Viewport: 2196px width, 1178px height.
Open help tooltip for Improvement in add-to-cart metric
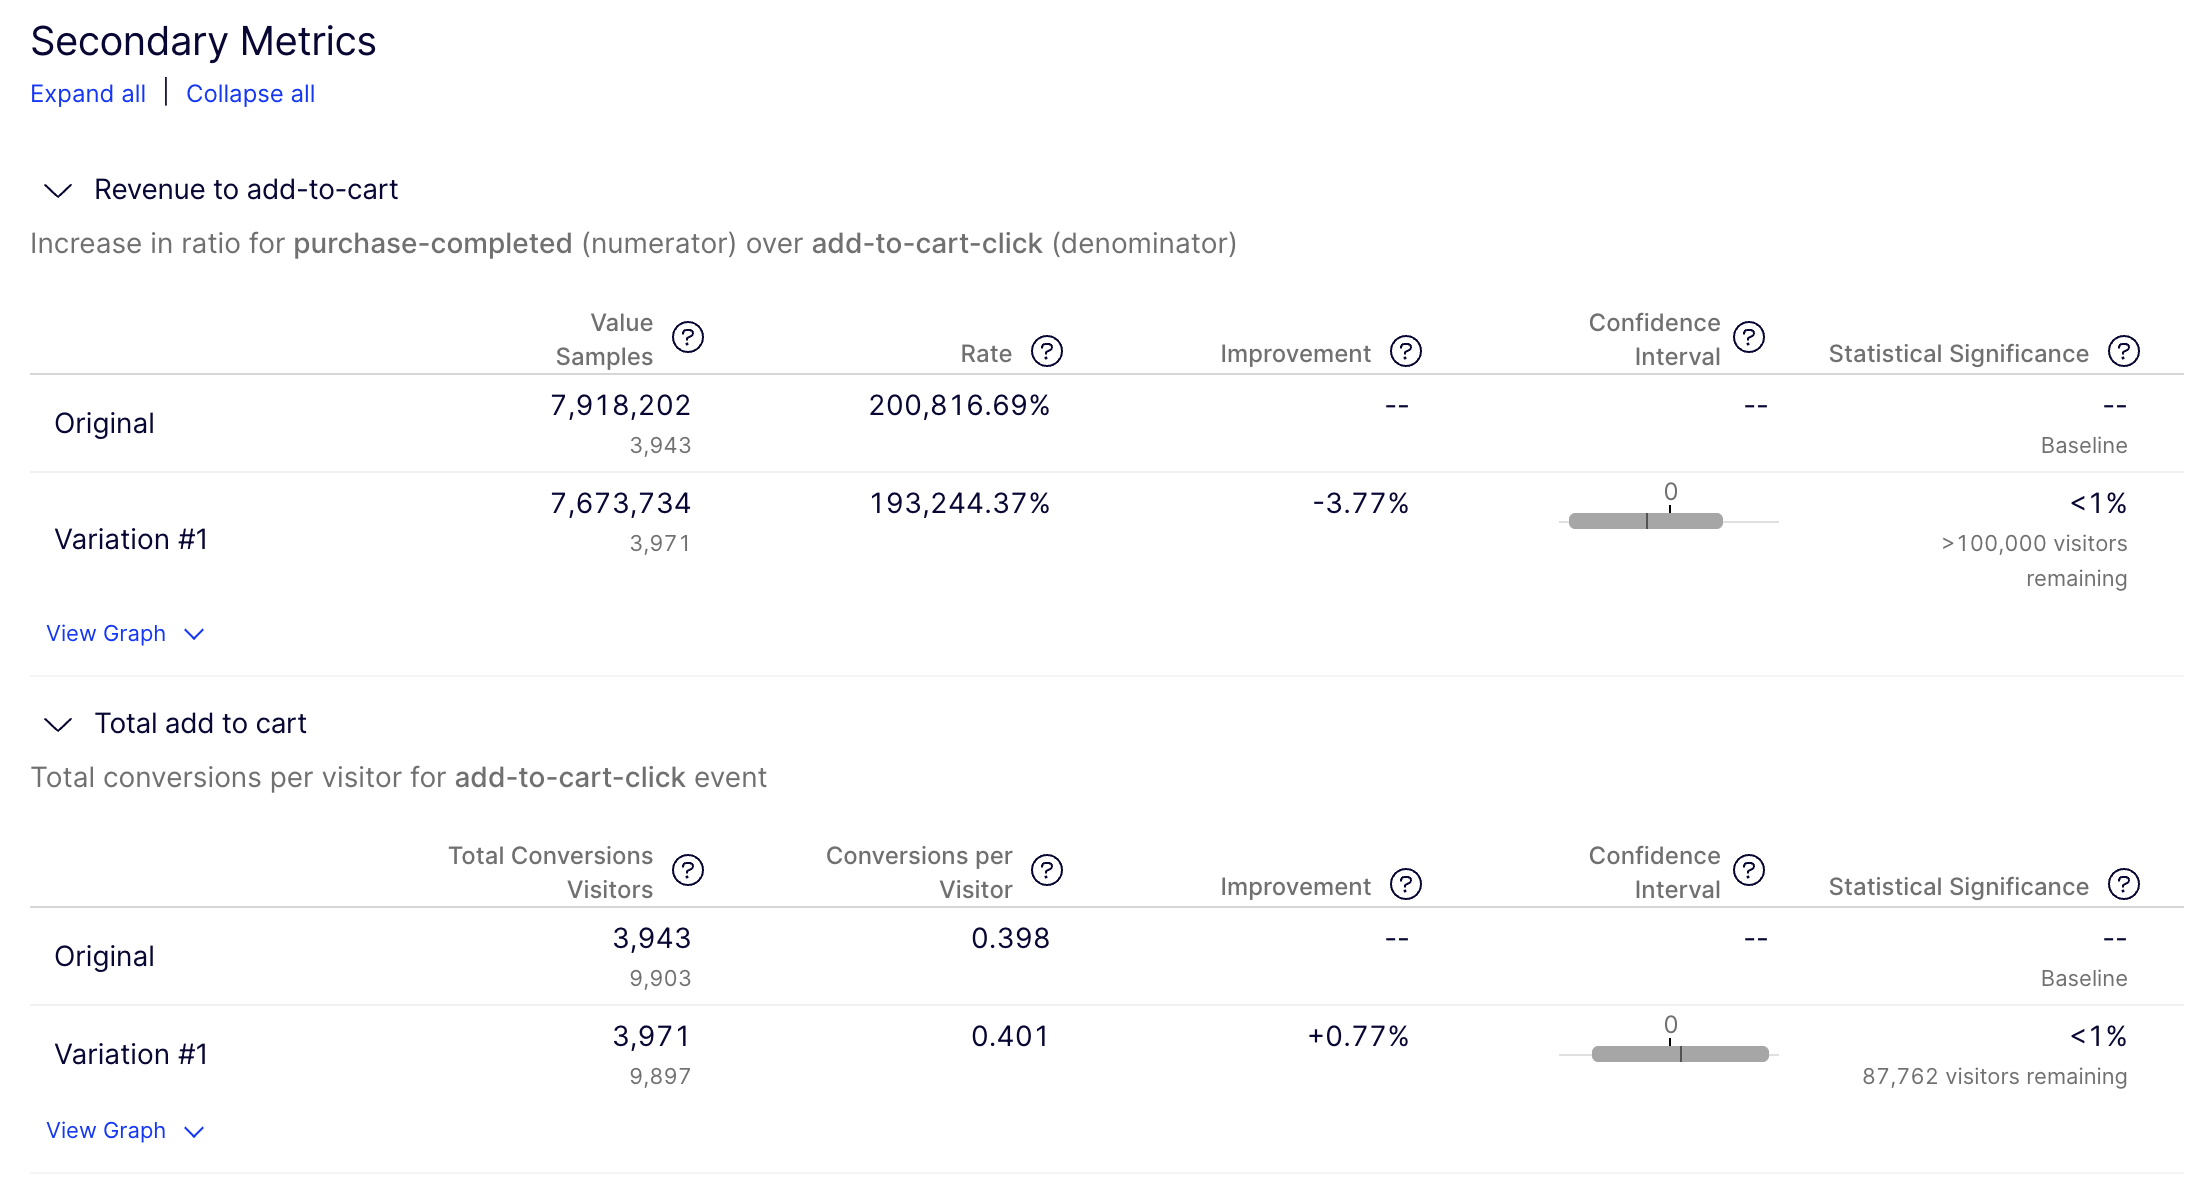pos(1407,884)
